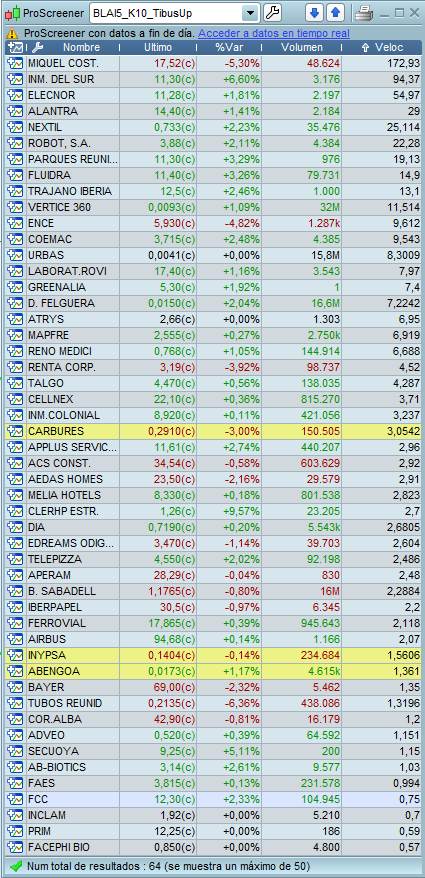Select the D. FELGUERA row name

pyautogui.click(x=61, y=303)
